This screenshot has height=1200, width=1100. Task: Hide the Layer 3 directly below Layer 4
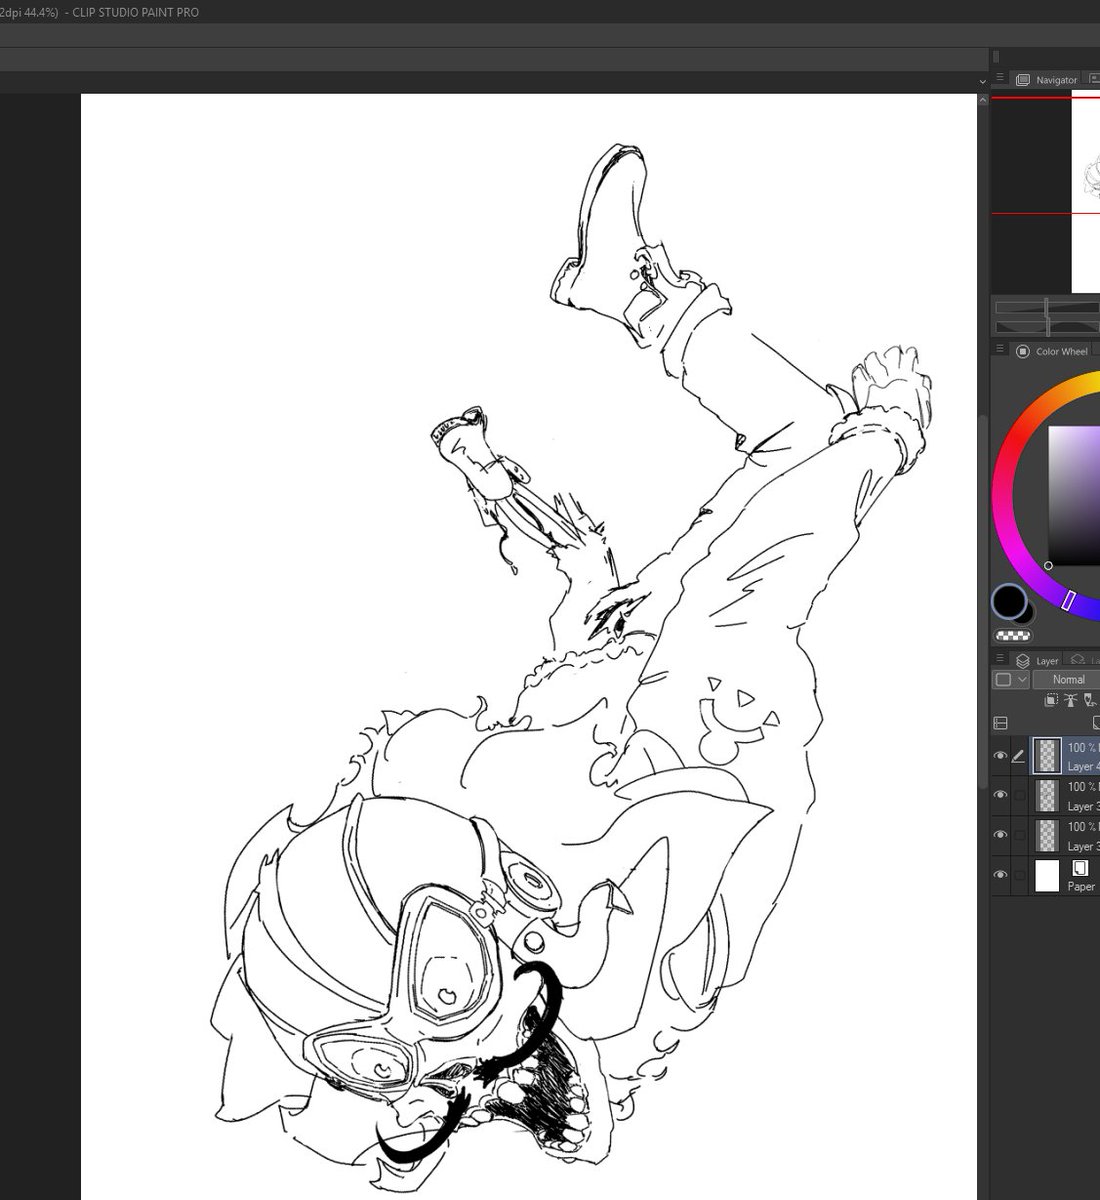coord(1000,796)
